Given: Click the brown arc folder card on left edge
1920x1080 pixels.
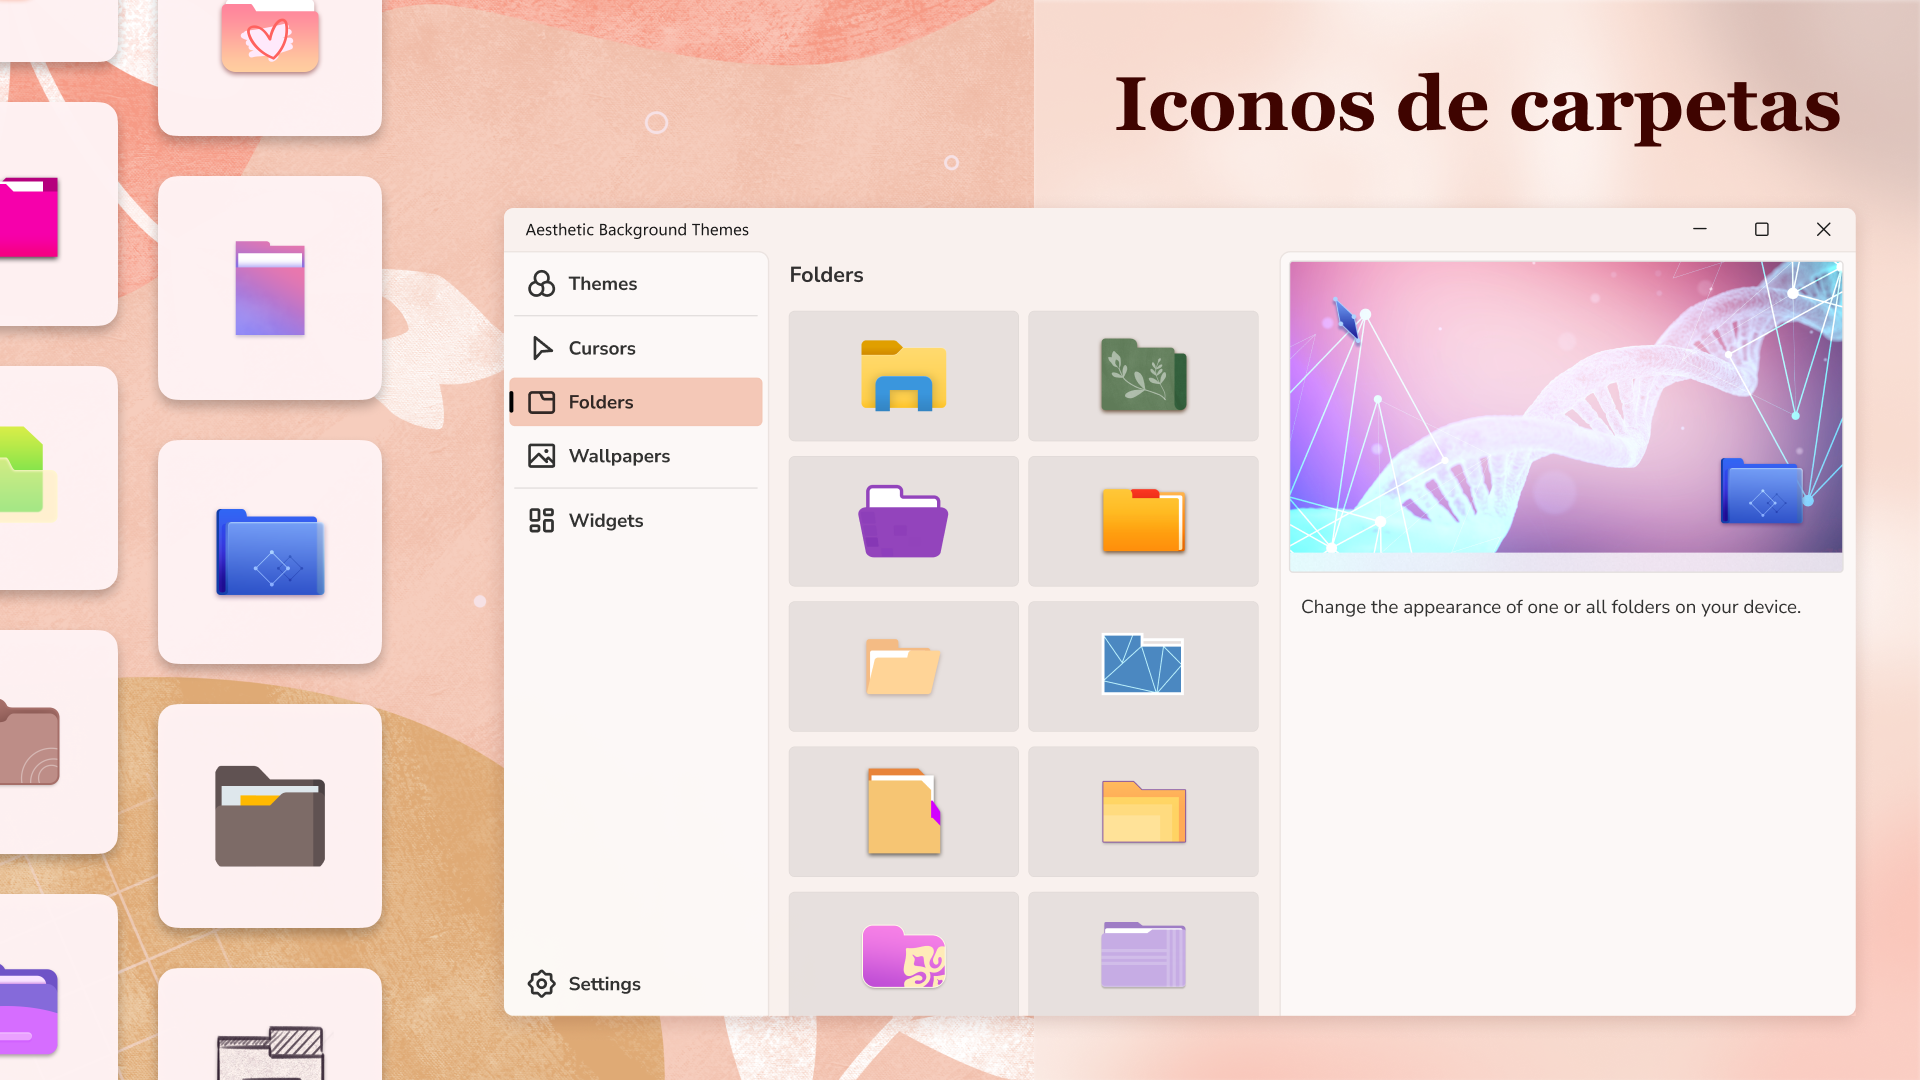Looking at the screenshot, I should coord(58,742).
